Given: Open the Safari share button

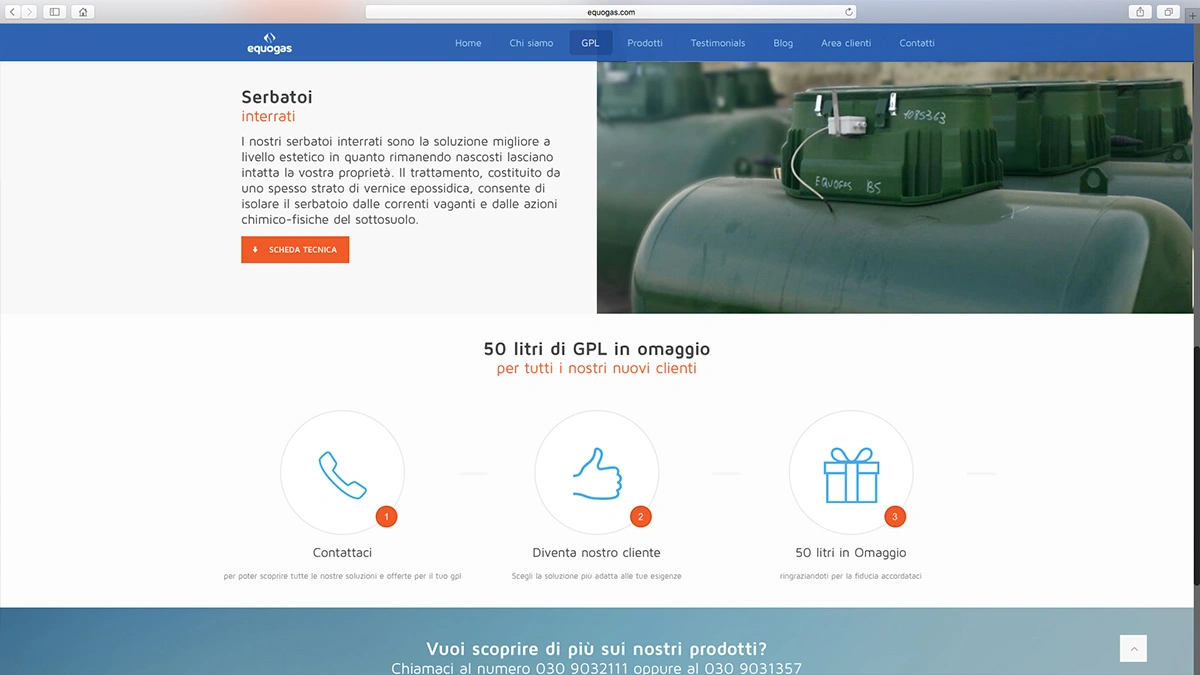Looking at the screenshot, I should coord(1141,12).
